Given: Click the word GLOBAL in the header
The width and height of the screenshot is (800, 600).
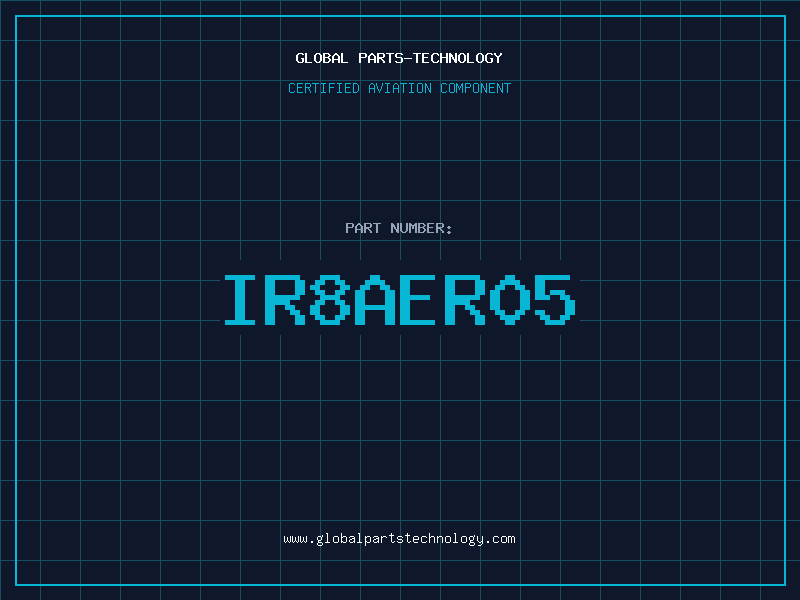Looking at the screenshot, I should click(321, 58).
